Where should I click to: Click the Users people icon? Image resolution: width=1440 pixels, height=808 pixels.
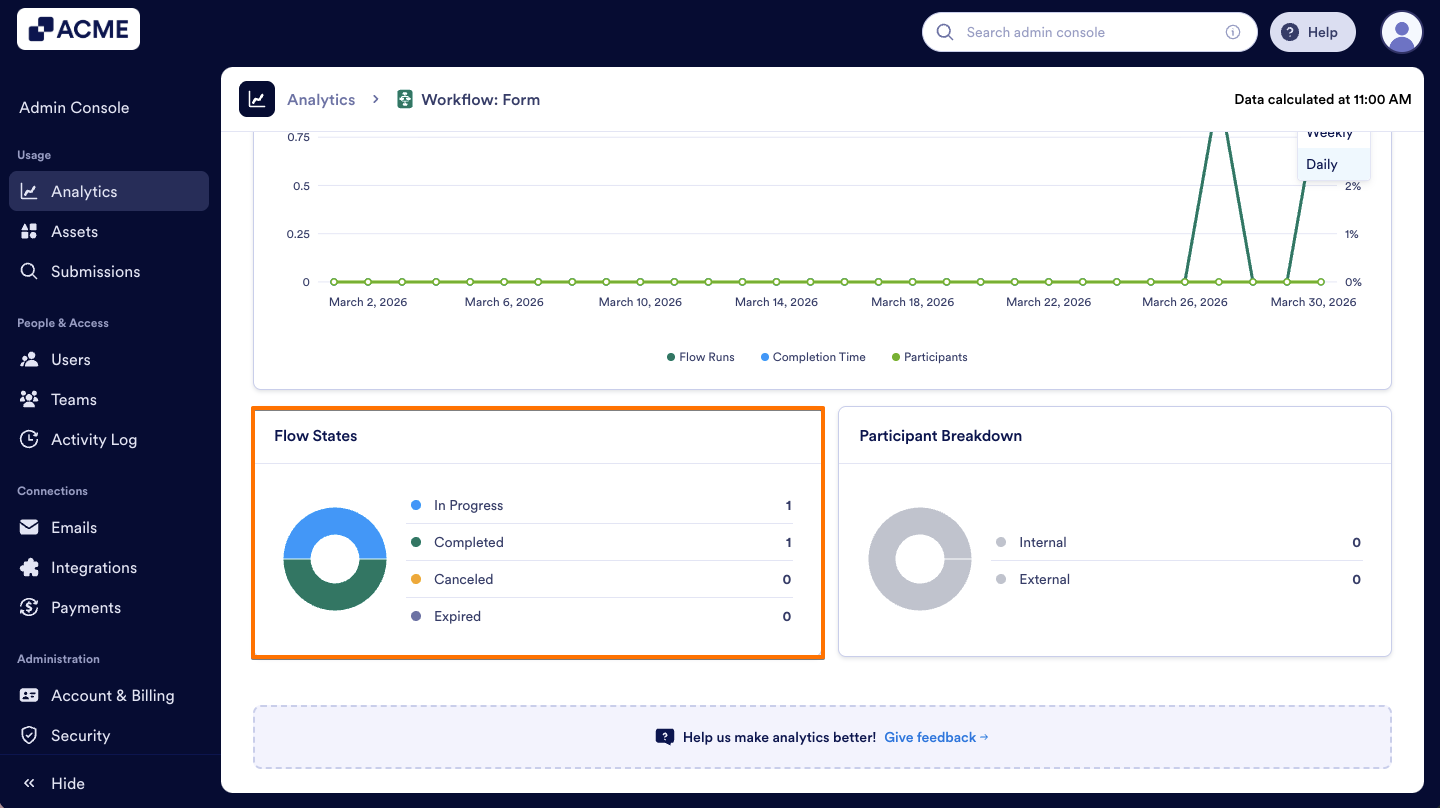(x=31, y=359)
